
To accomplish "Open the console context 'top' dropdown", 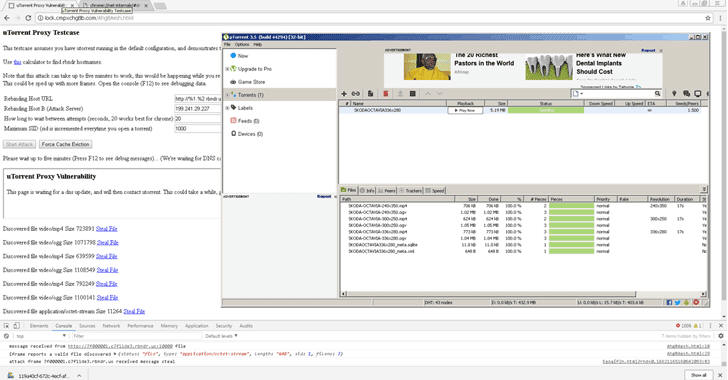I will tap(41, 336).
